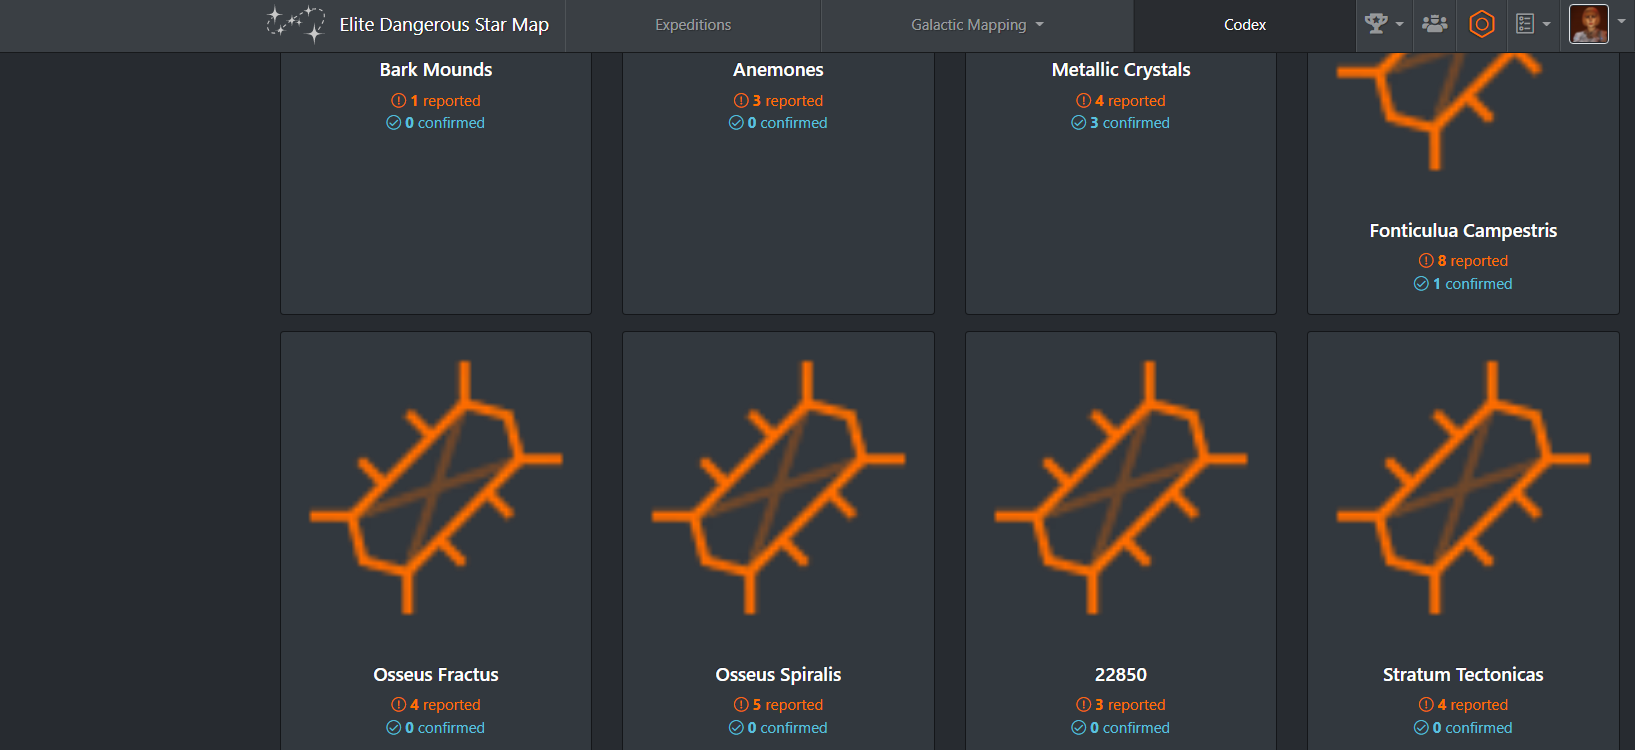Viewport: 1635px width, 750px height.
Task: Open the Metallic Crystals codex entry
Action: (1121, 70)
